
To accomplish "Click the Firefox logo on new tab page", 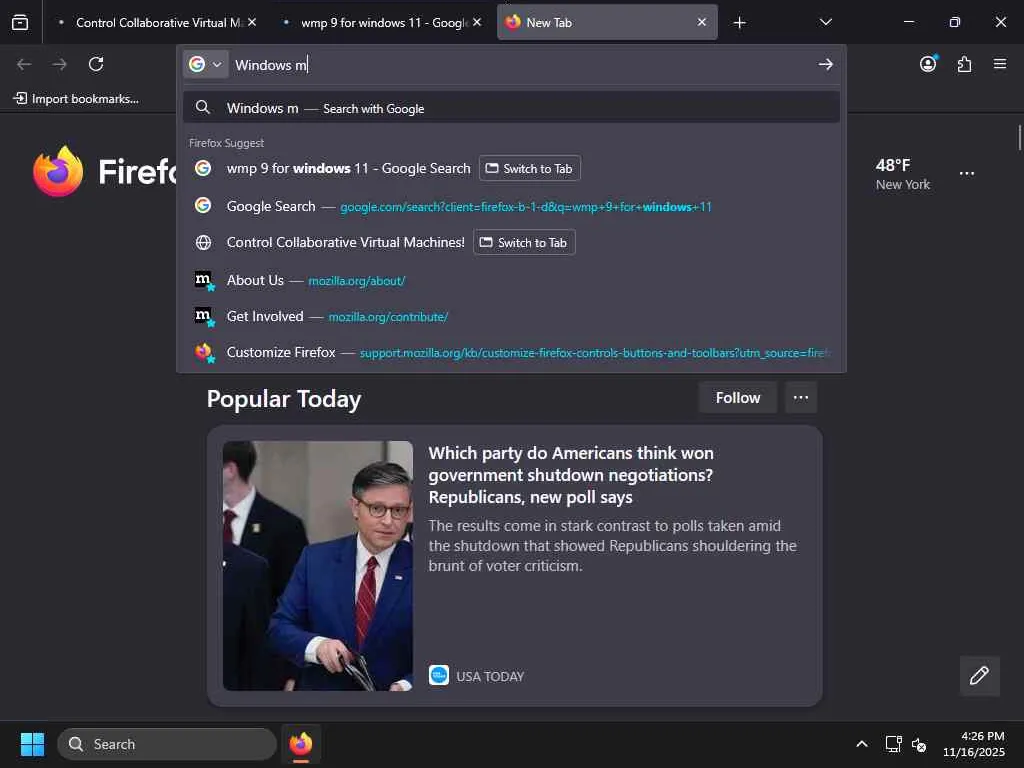I will click(58, 171).
